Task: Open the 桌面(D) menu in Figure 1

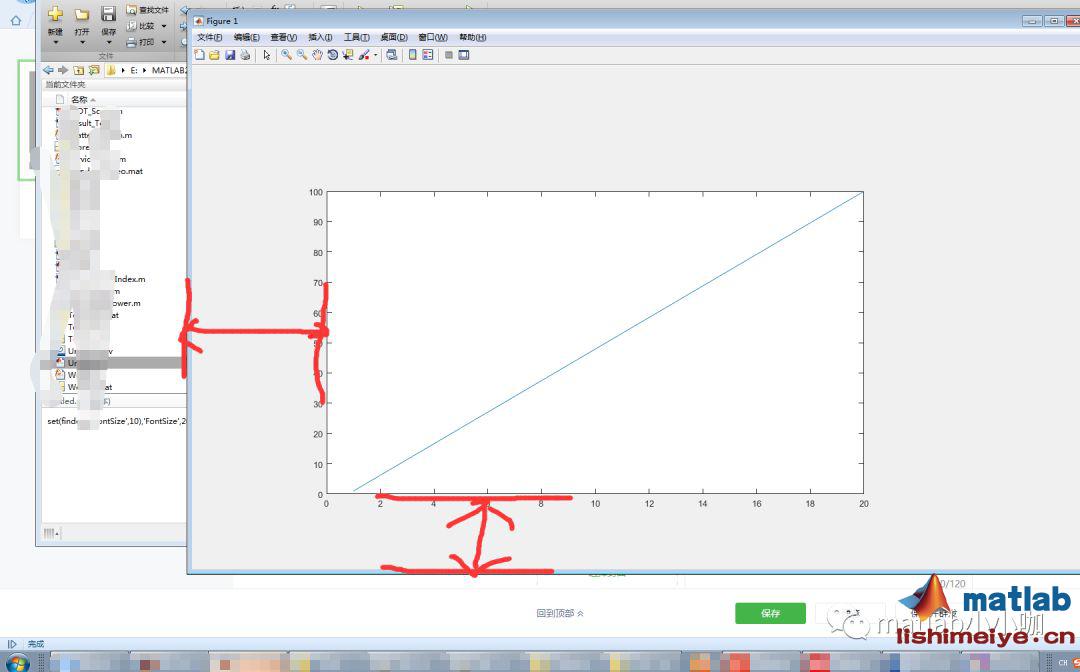Action: pyautogui.click(x=394, y=37)
